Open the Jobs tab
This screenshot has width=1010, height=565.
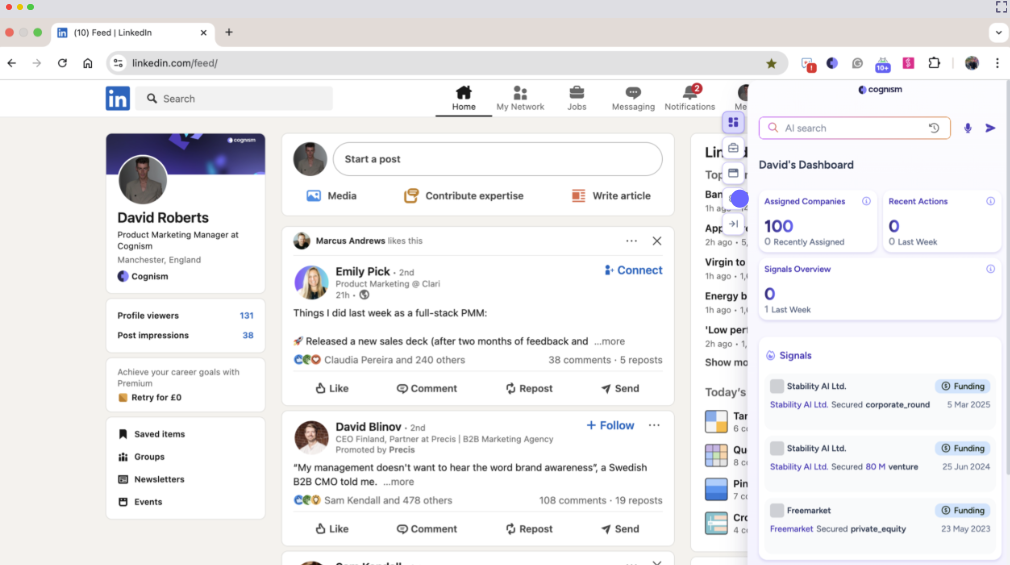[x=576, y=99]
